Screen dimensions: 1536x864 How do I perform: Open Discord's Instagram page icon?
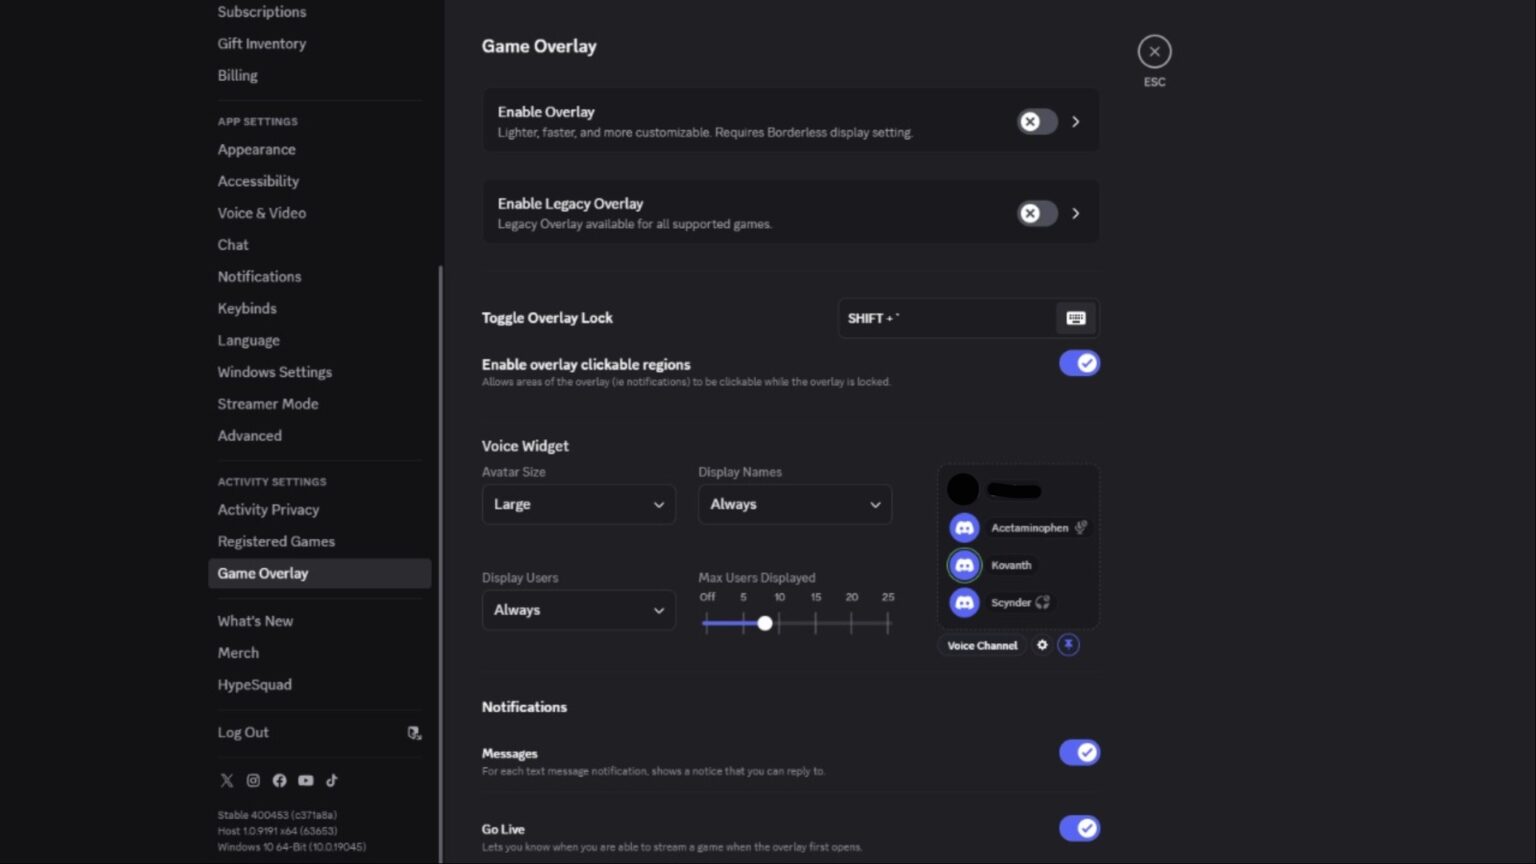pos(253,780)
